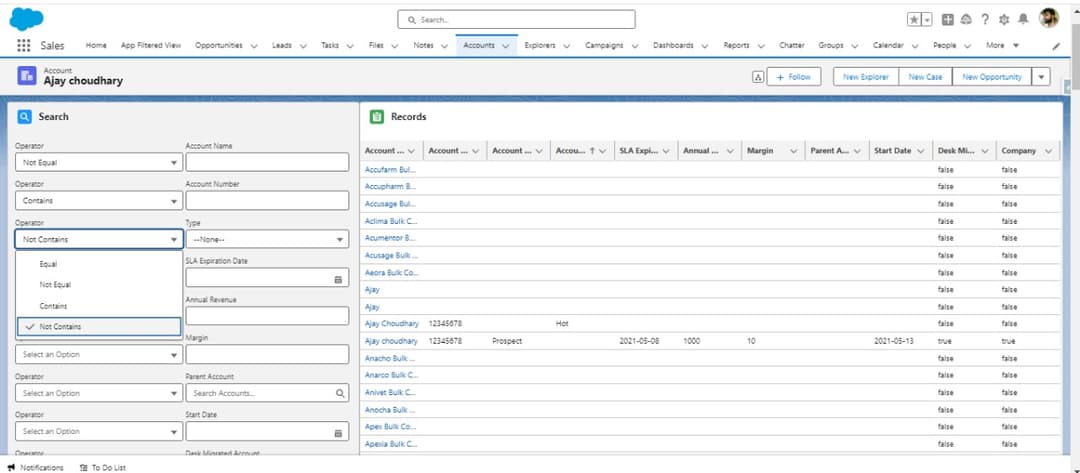Trailhead astro icon in header
Image resolution: width=1080 pixels, height=473 pixels.
966,20
